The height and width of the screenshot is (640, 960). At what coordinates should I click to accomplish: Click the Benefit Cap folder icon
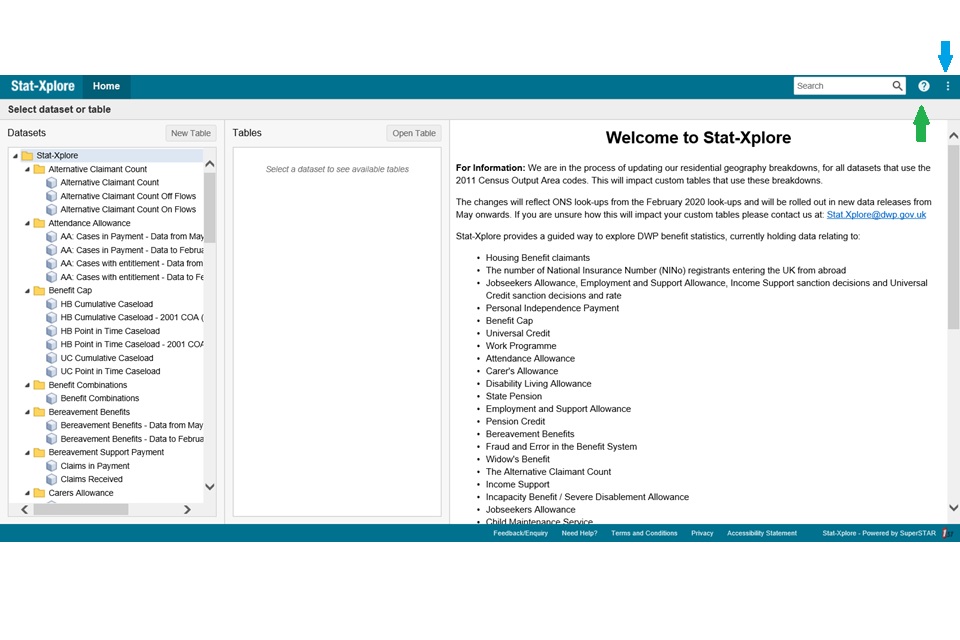pos(39,290)
